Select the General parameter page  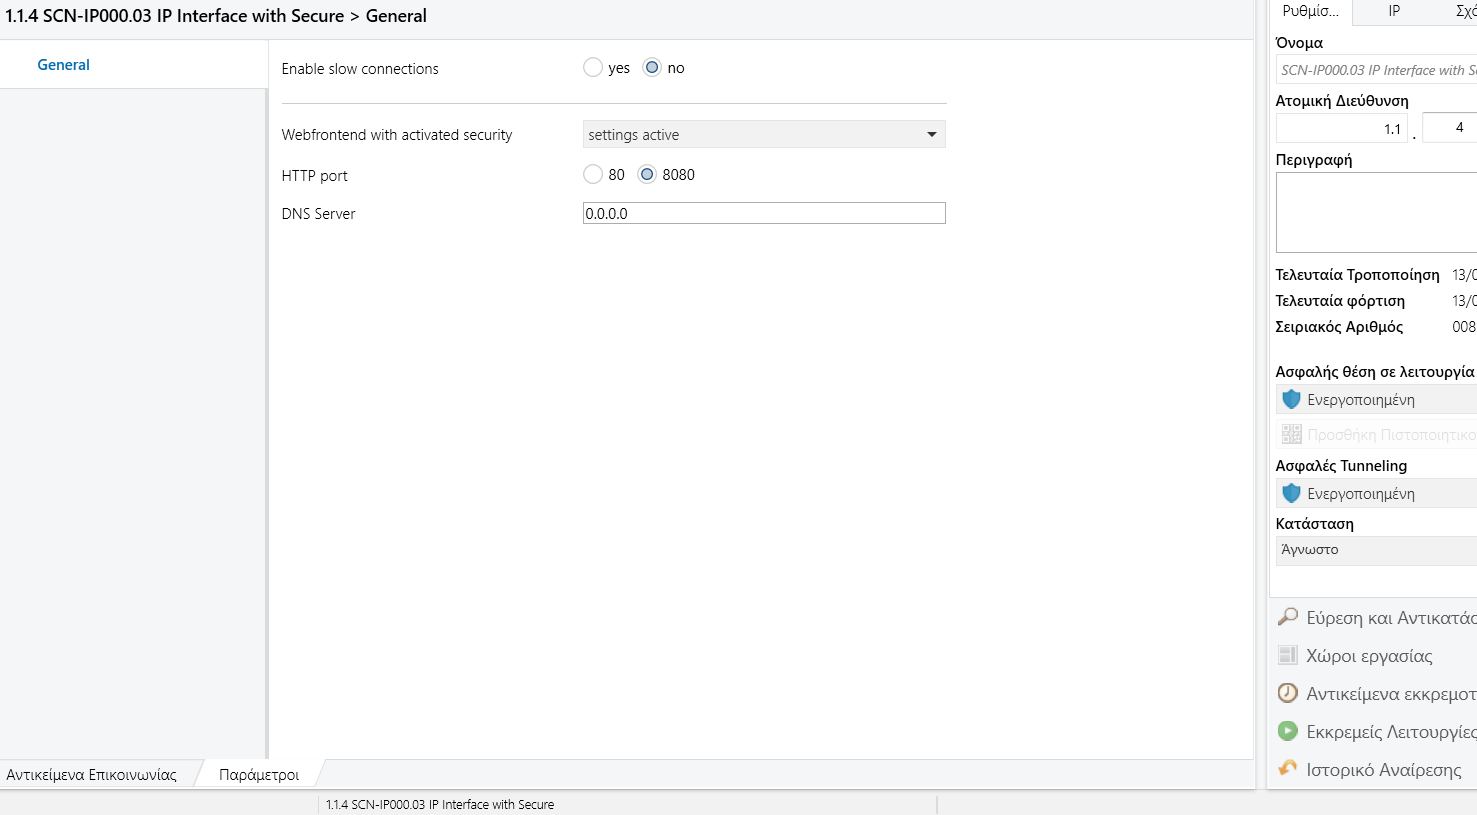pos(64,65)
